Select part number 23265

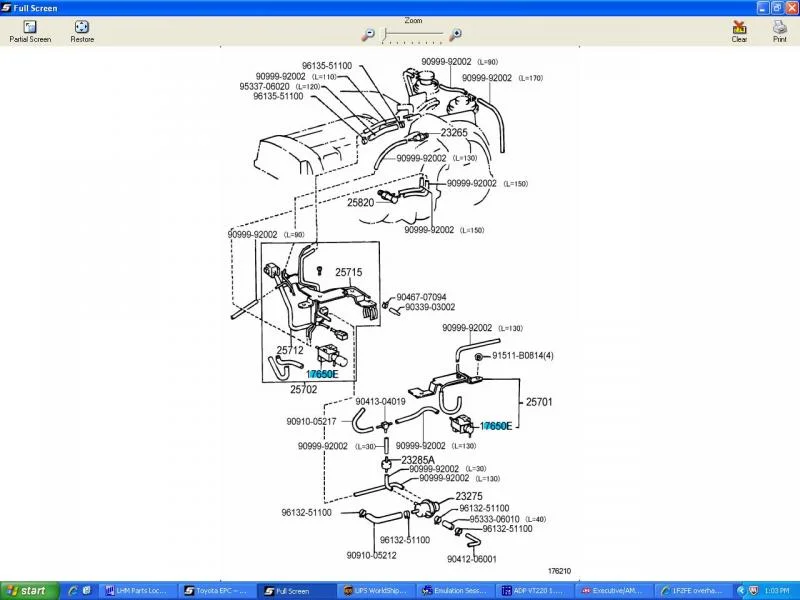pyautogui.click(x=454, y=133)
